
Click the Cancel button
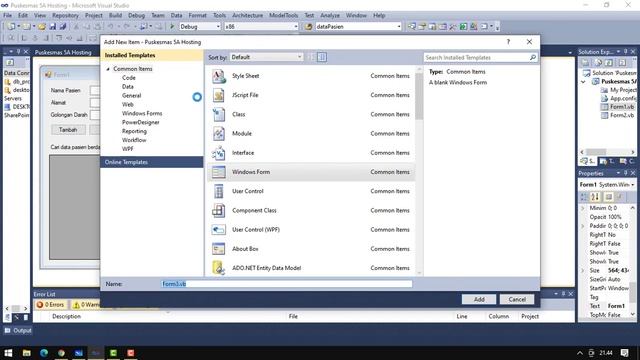click(517, 299)
